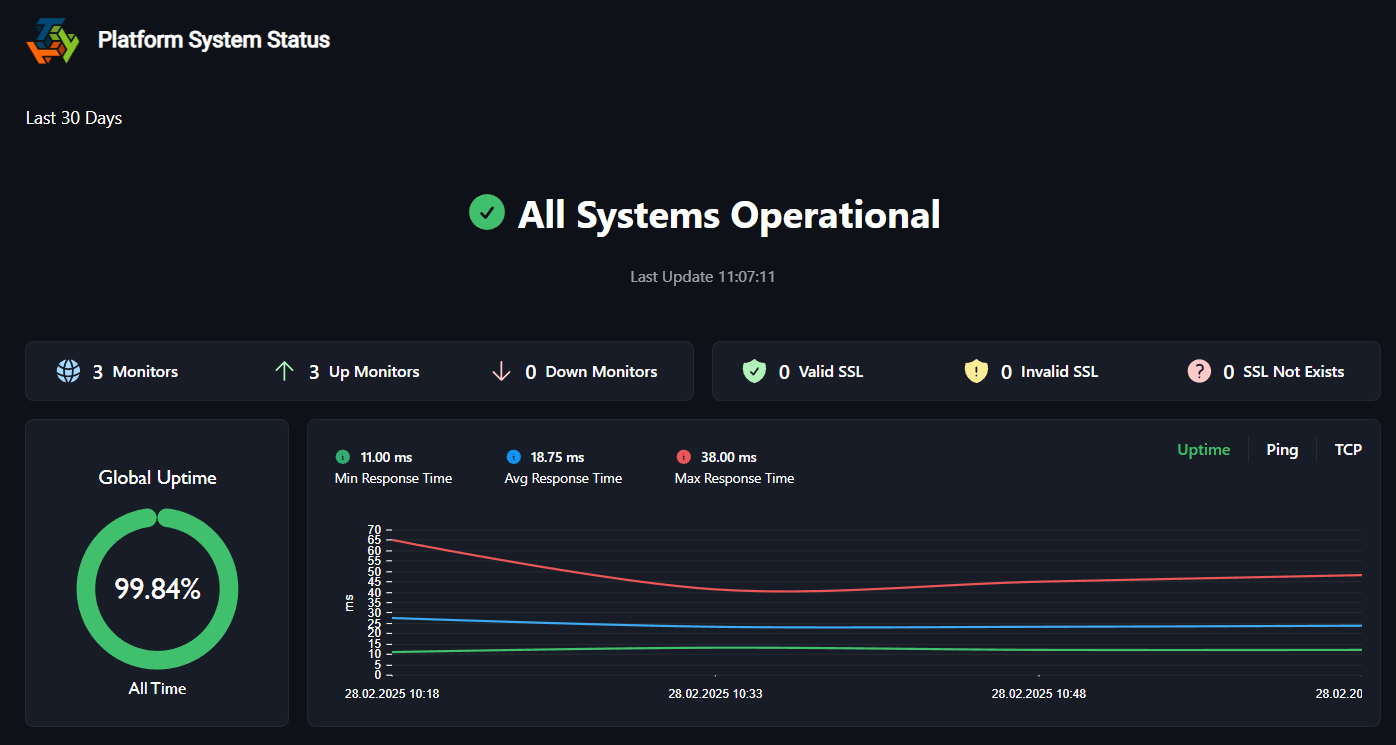
Task: Click the 28.02.2025 10:33 timeline label
Action: [x=715, y=693]
